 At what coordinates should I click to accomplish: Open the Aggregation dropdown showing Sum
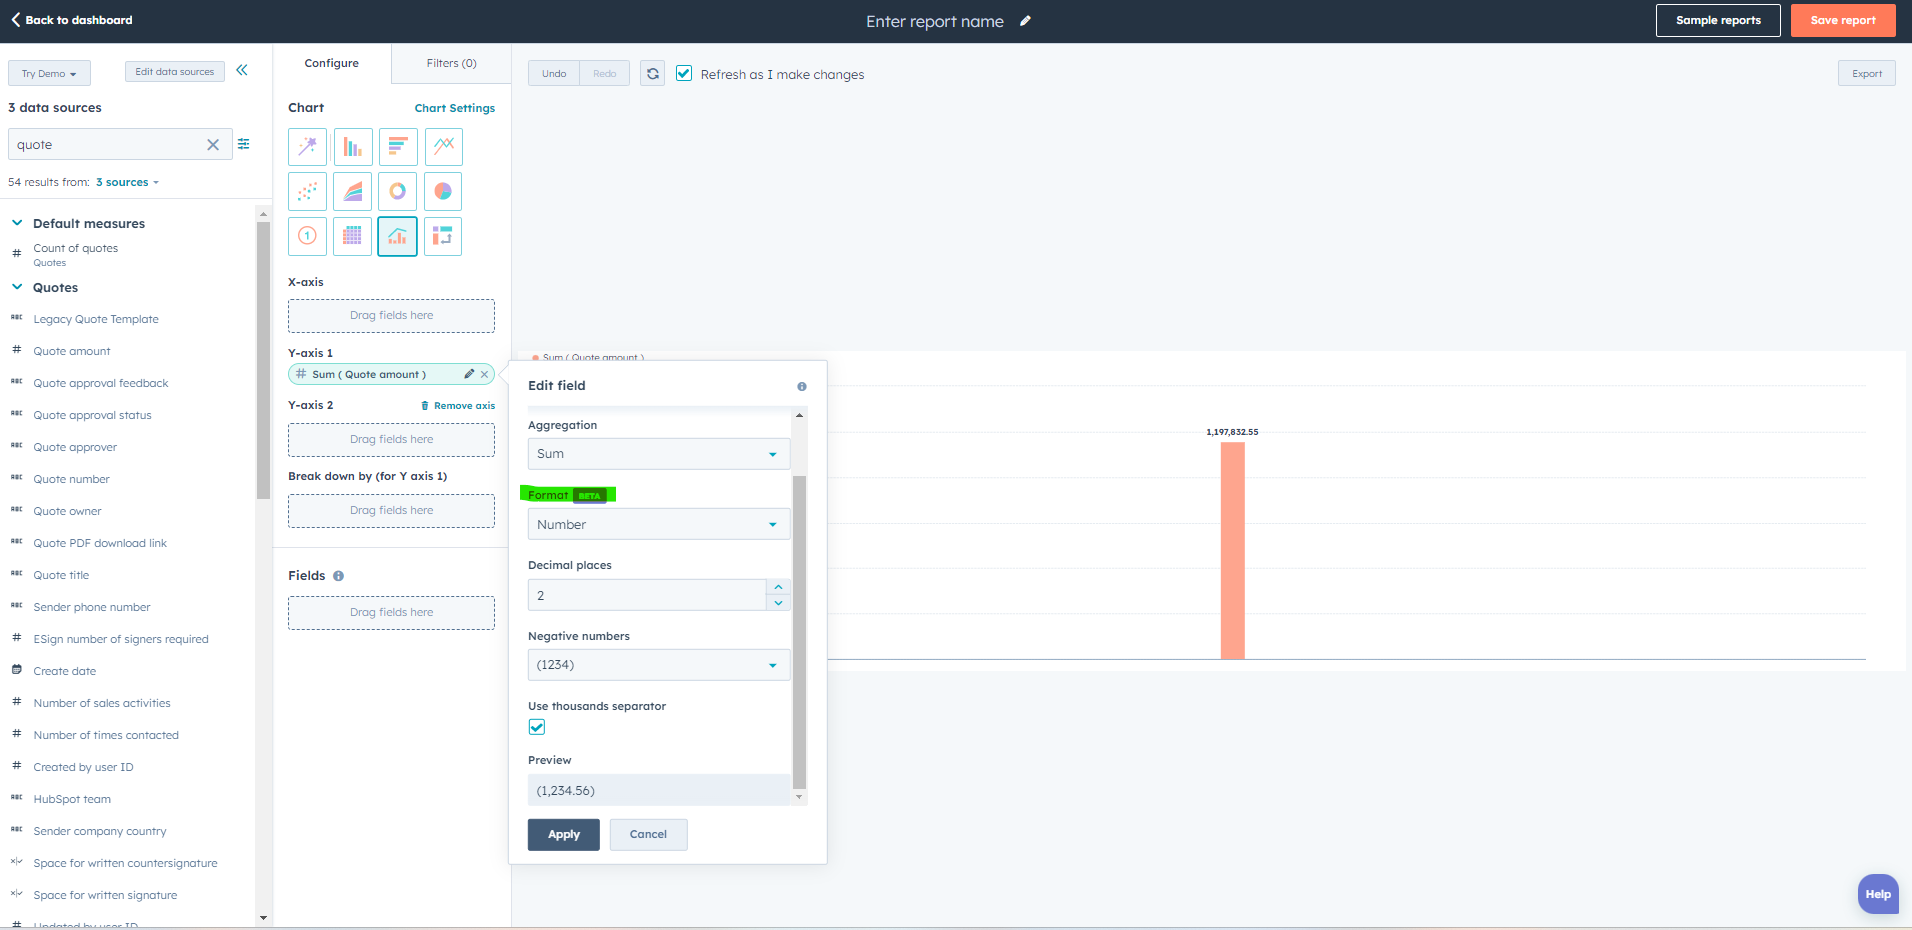[x=659, y=454]
